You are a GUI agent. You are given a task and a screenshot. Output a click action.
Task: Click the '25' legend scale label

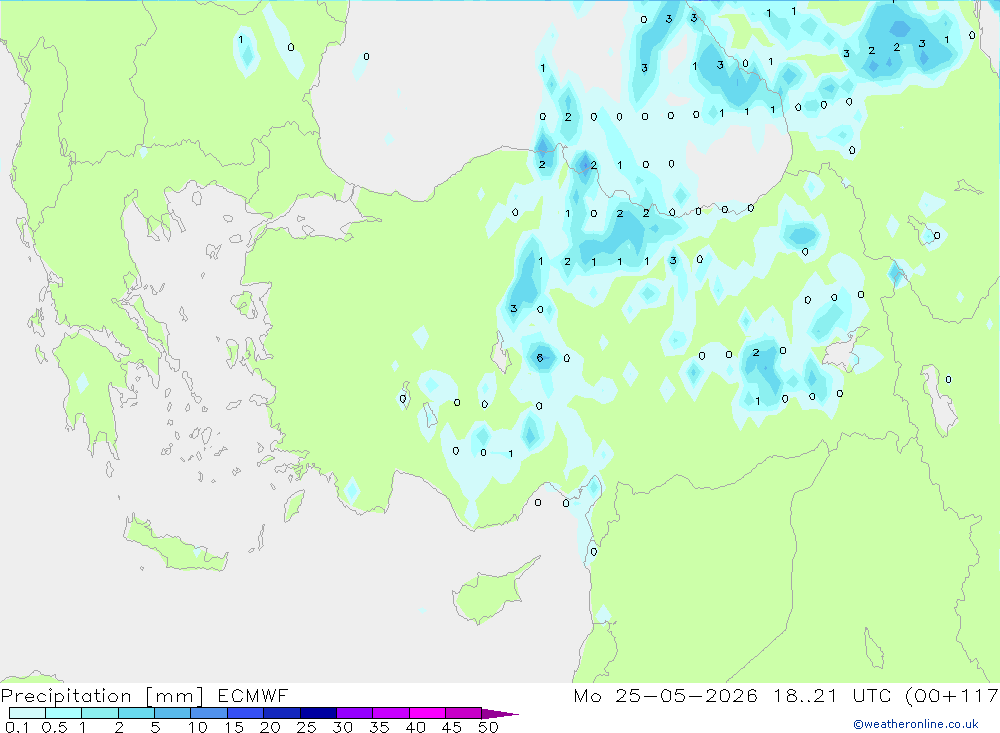pyautogui.click(x=307, y=727)
